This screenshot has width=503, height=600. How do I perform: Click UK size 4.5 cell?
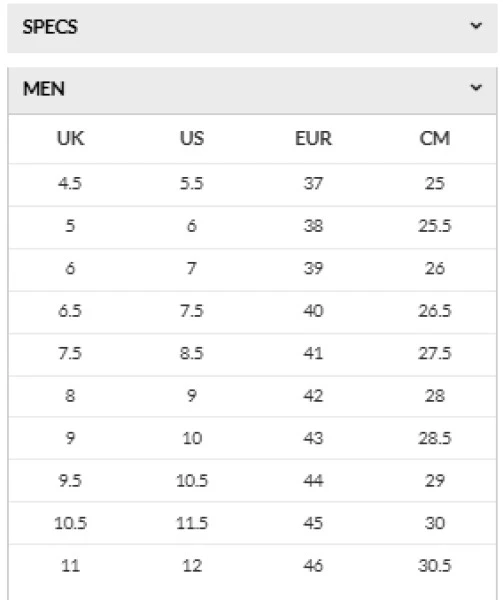tap(70, 183)
